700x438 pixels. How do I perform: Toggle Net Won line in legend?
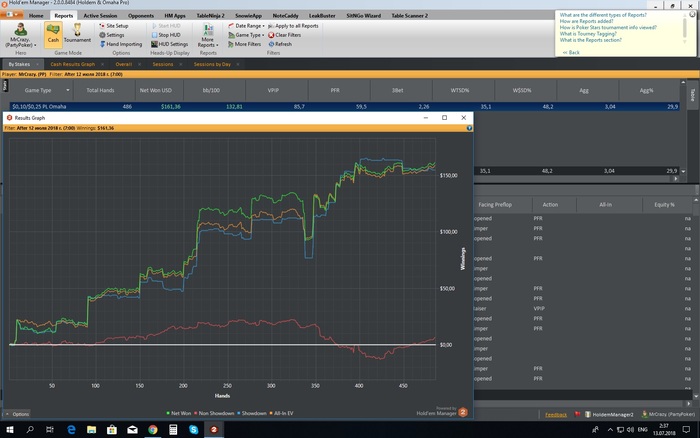[x=179, y=413]
